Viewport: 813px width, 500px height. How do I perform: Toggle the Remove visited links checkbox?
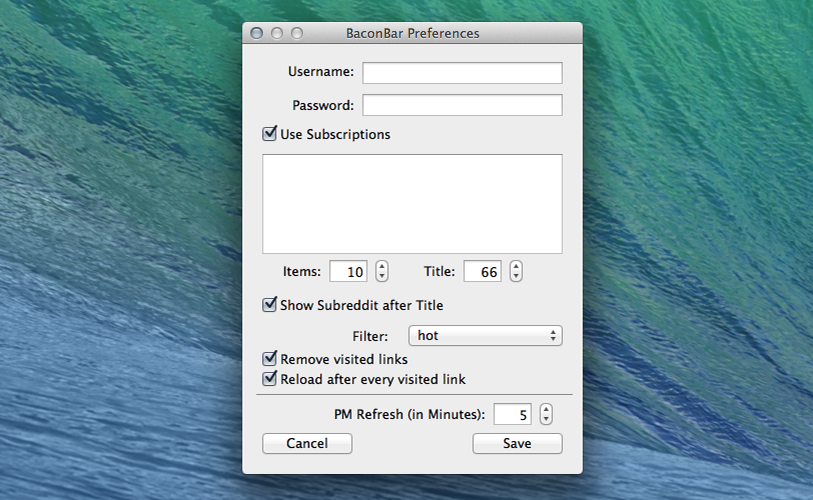(269, 359)
